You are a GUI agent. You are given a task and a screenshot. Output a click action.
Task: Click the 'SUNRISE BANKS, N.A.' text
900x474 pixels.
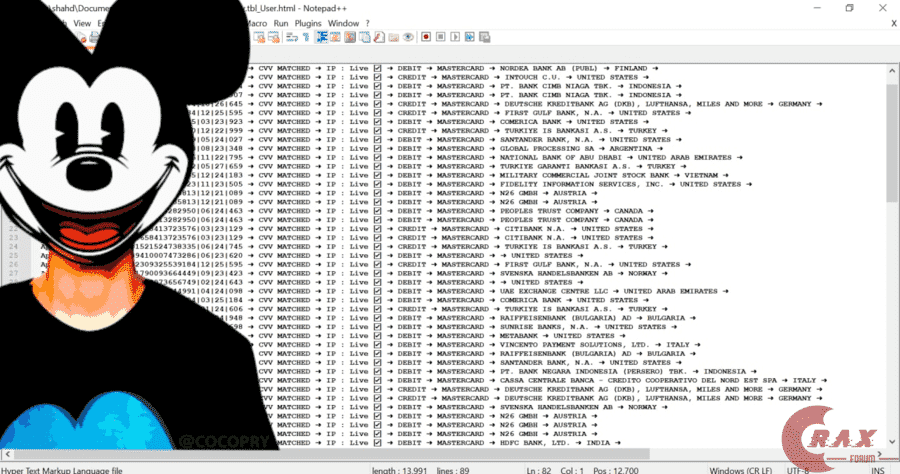click(546, 327)
